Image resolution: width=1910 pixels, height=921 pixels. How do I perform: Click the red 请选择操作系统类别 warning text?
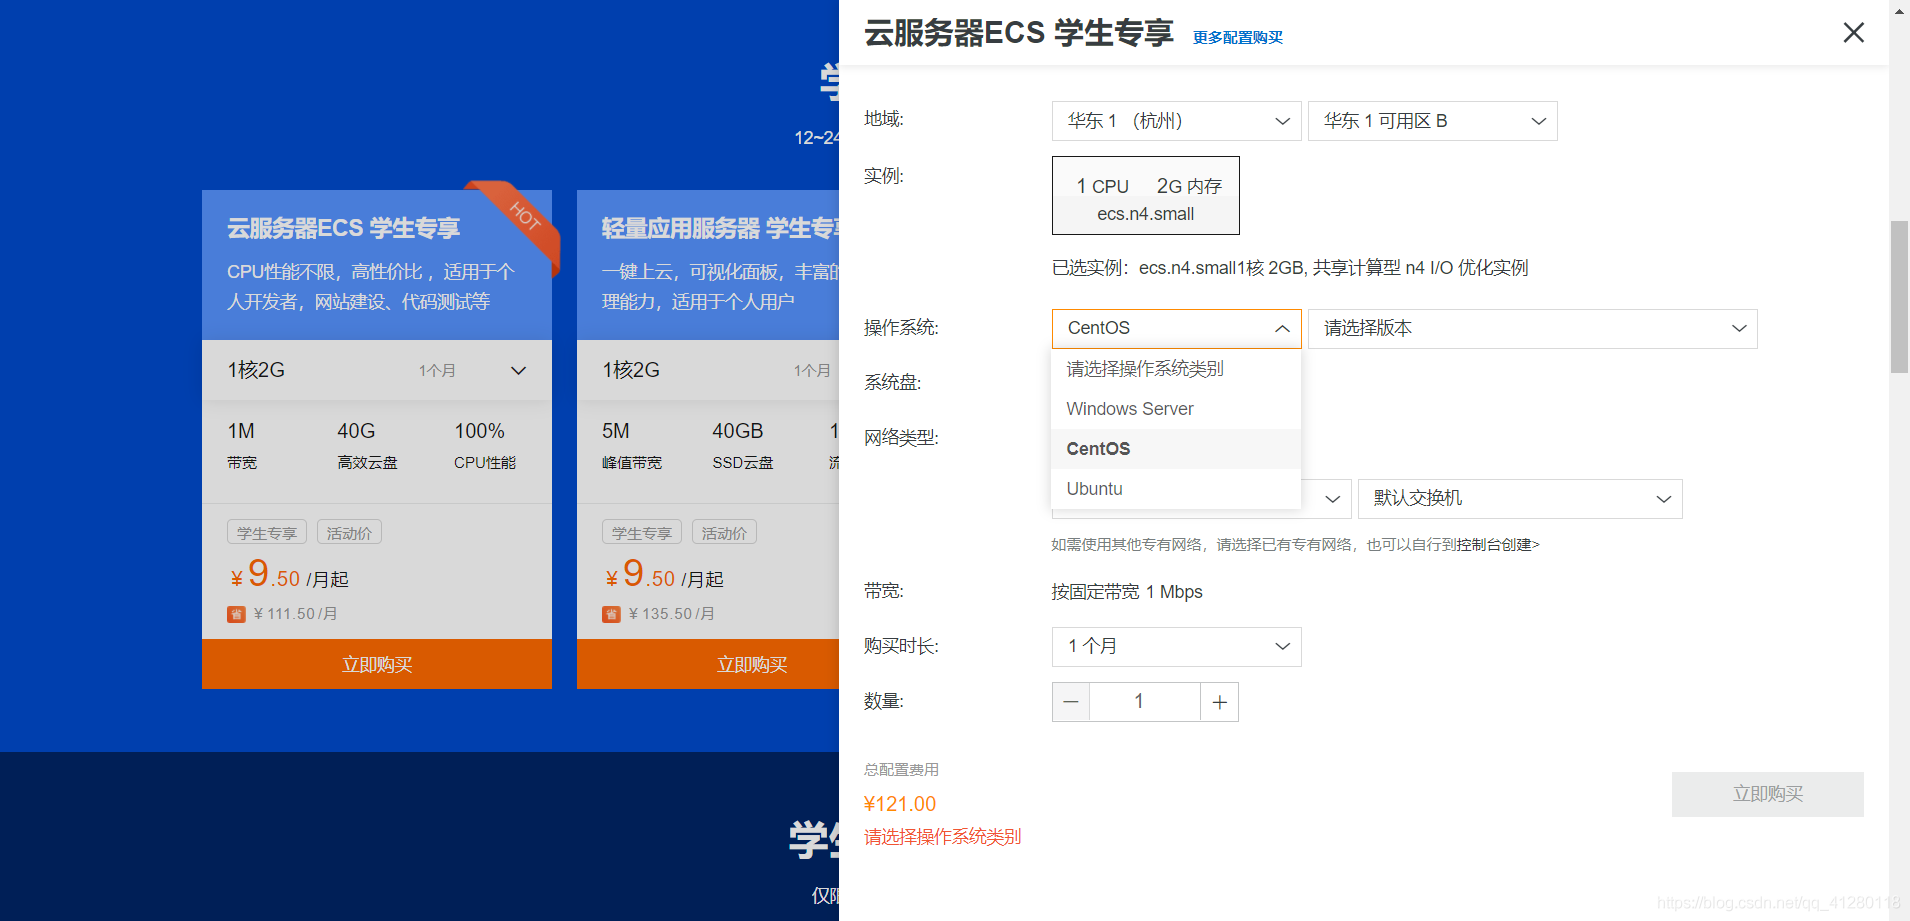coord(942,837)
